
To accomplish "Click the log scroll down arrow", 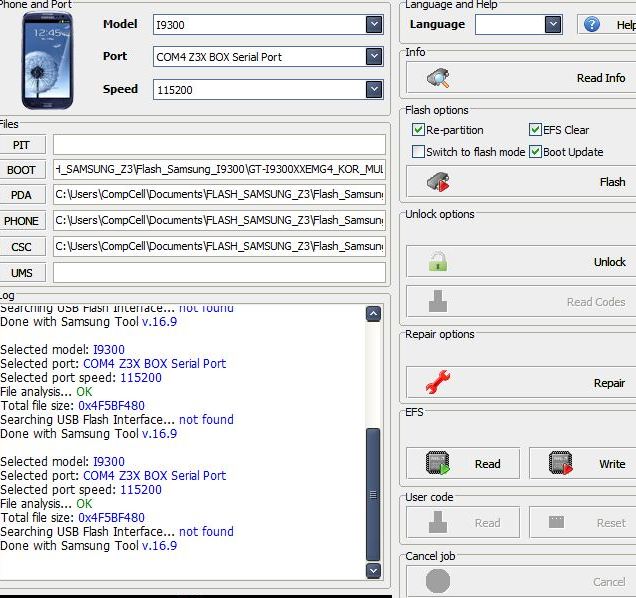I will (x=373, y=570).
